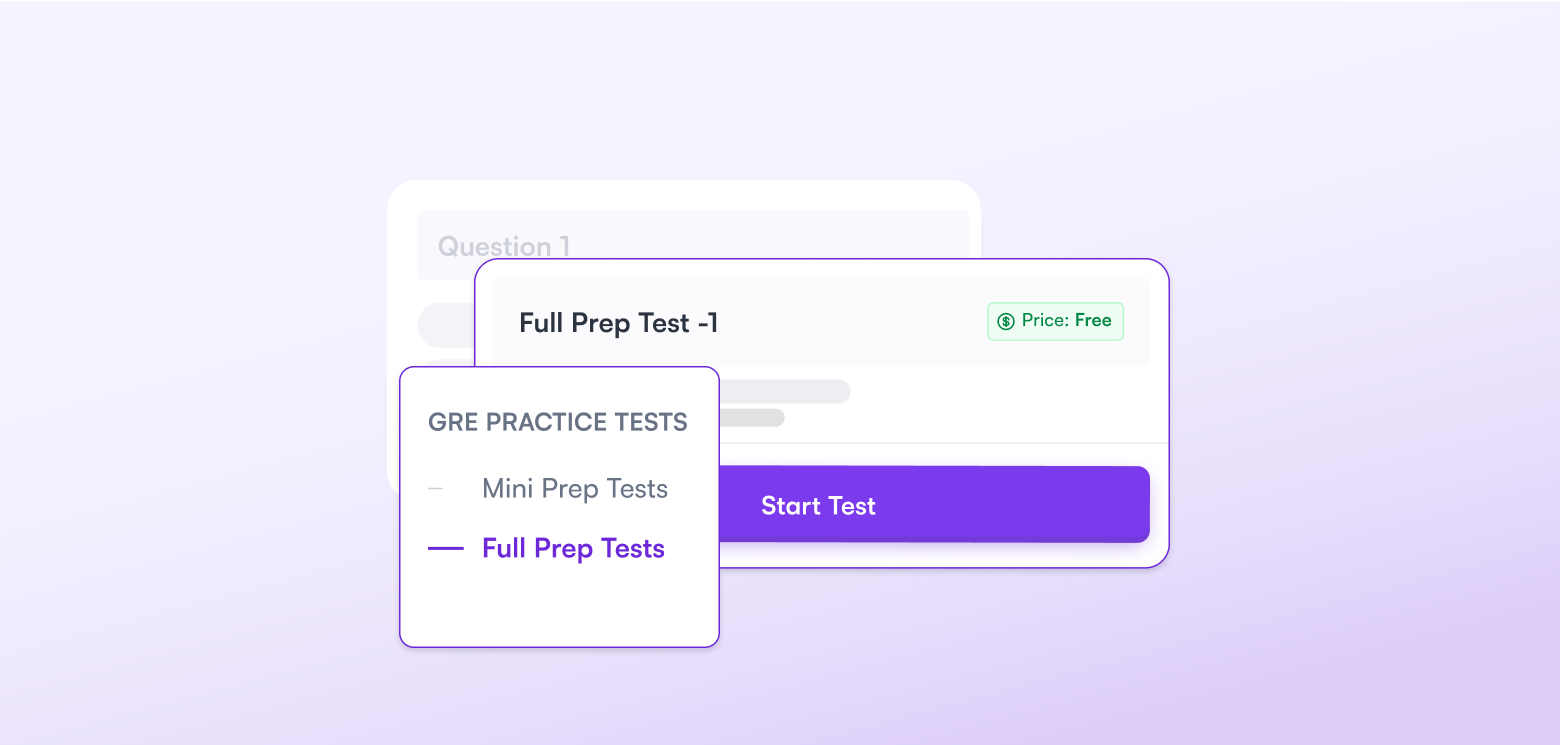Image resolution: width=1560 pixels, height=745 pixels.
Task: Click the purple line beside Full Prep Tests
Action: pos(445,548)
